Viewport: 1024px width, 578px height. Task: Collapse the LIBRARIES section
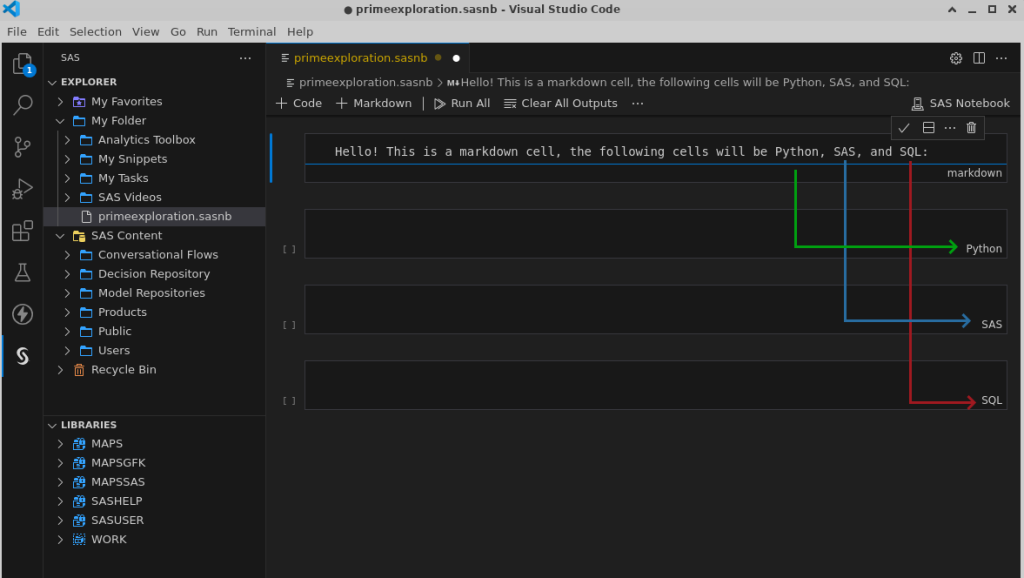52,425
